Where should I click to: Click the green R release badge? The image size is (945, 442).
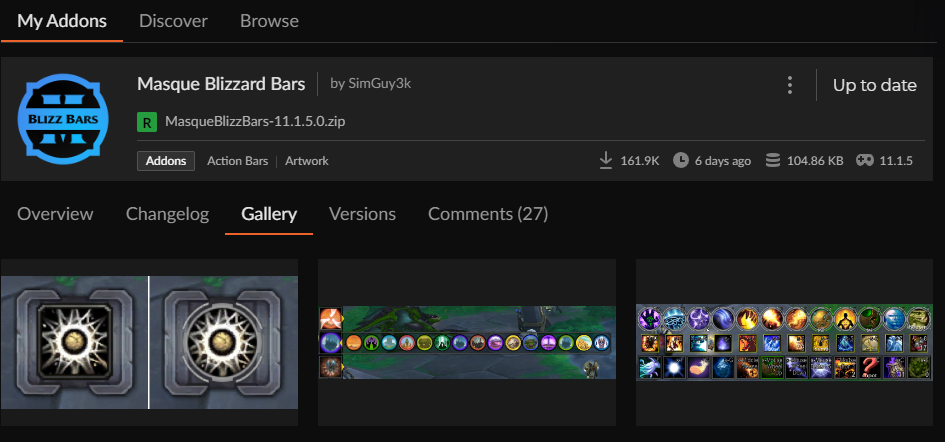click(147, 122)
